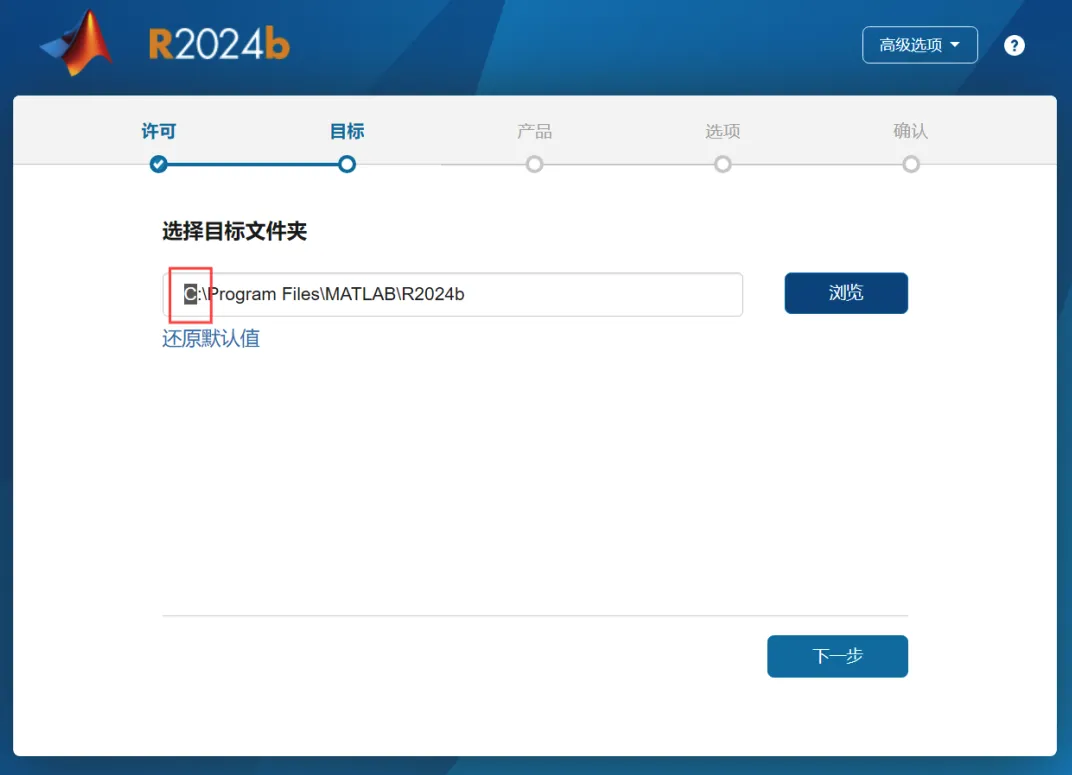Click the 产品 step circle marker
This screenshot has height=775, width=1072.
coord(535,164)
